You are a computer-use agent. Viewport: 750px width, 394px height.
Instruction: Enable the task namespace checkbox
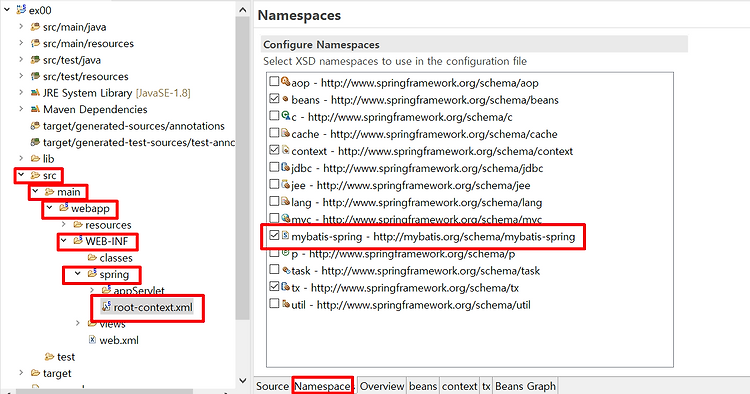(274, 269)
